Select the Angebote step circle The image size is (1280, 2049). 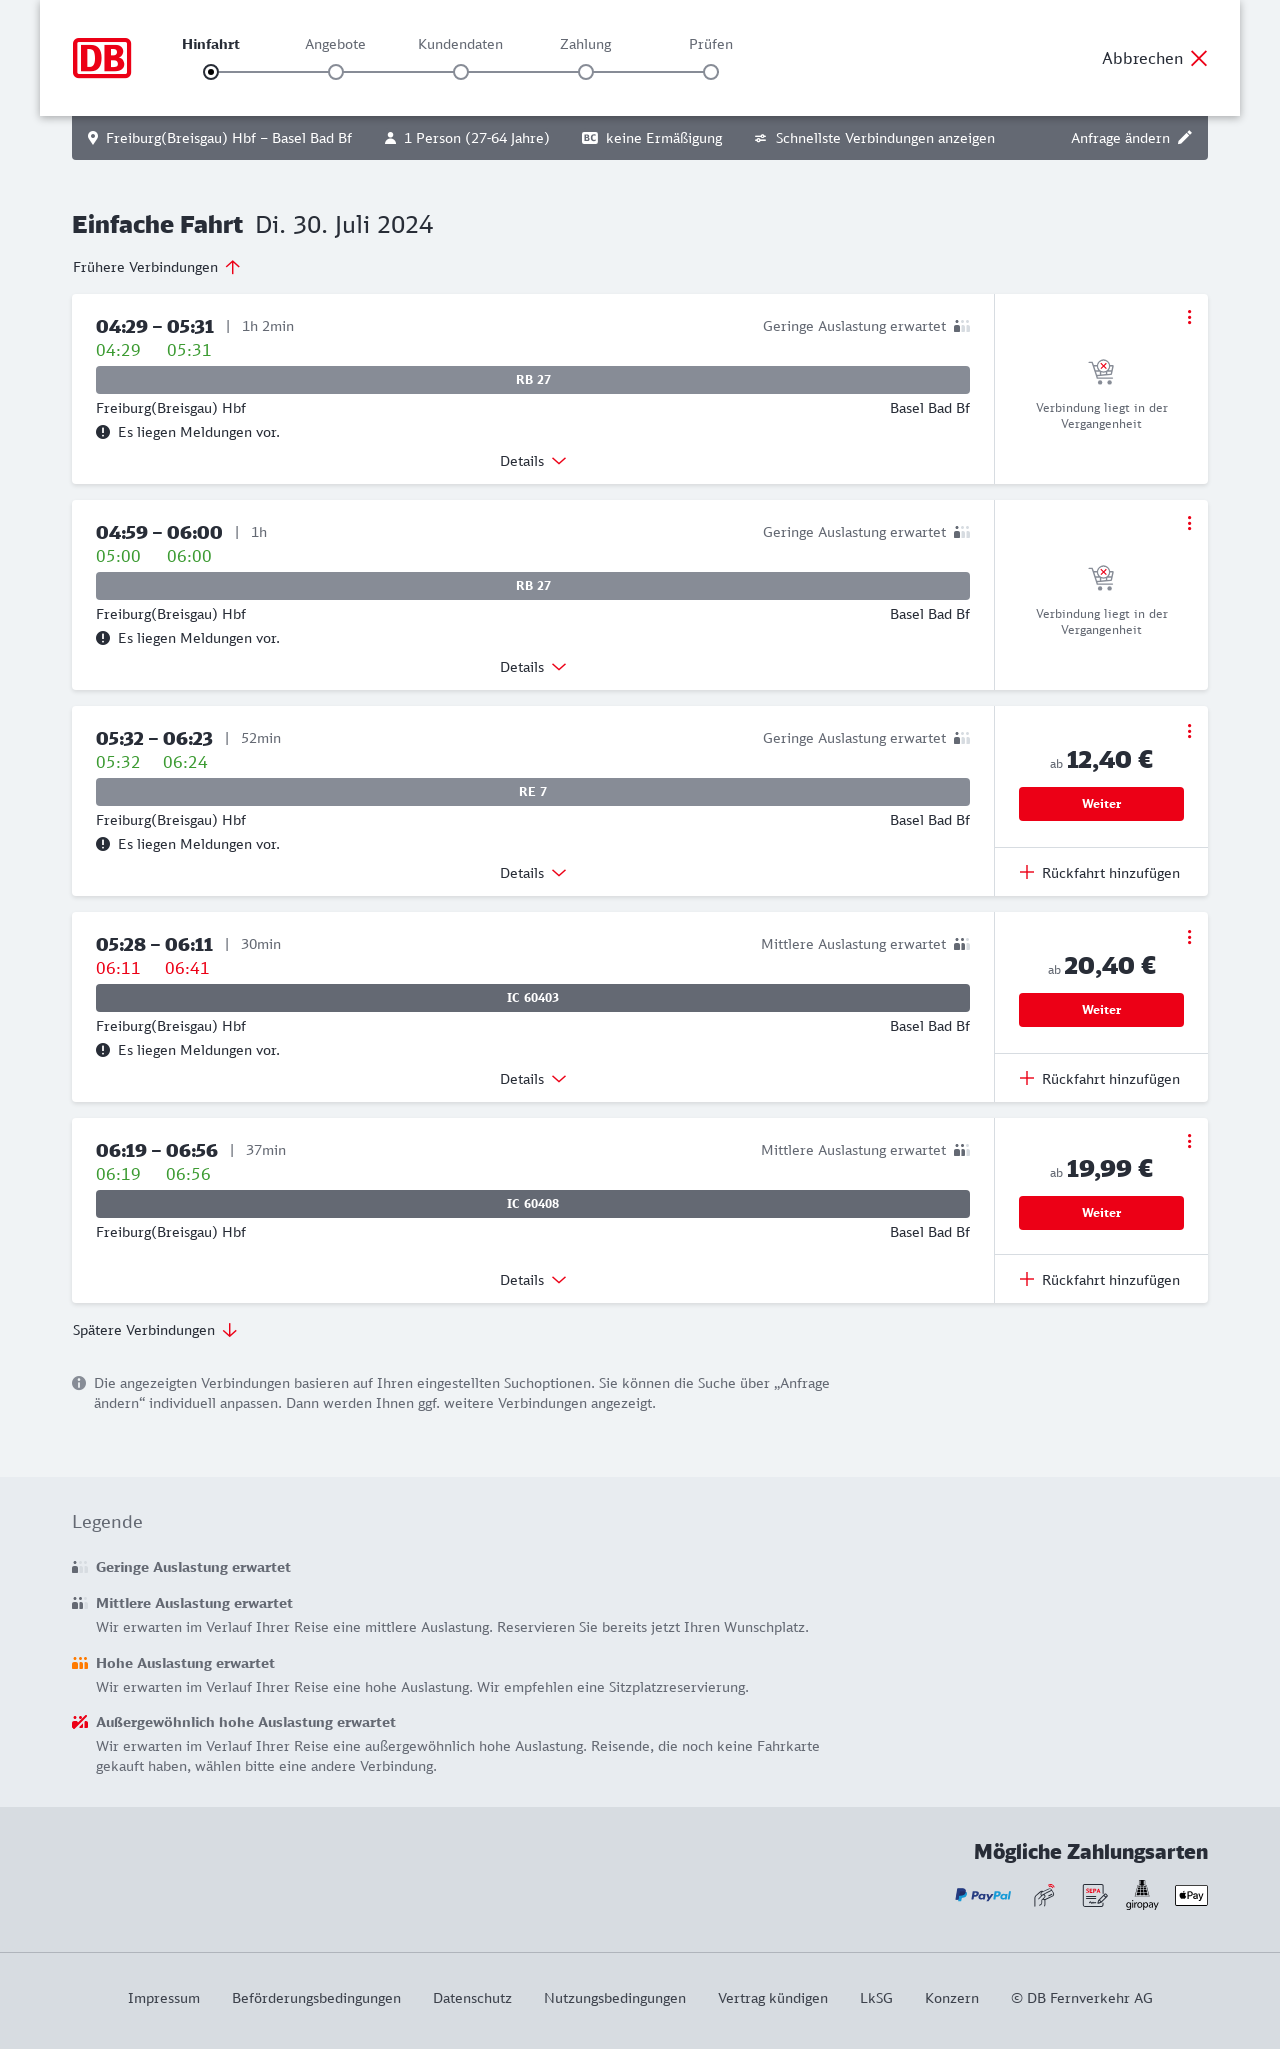[336, 72]
